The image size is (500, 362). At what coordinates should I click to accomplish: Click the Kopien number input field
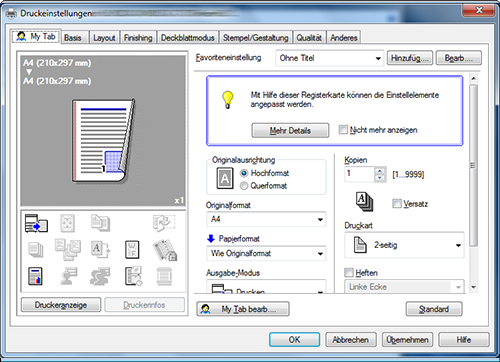pyautogui.click(x=359, y=174)
